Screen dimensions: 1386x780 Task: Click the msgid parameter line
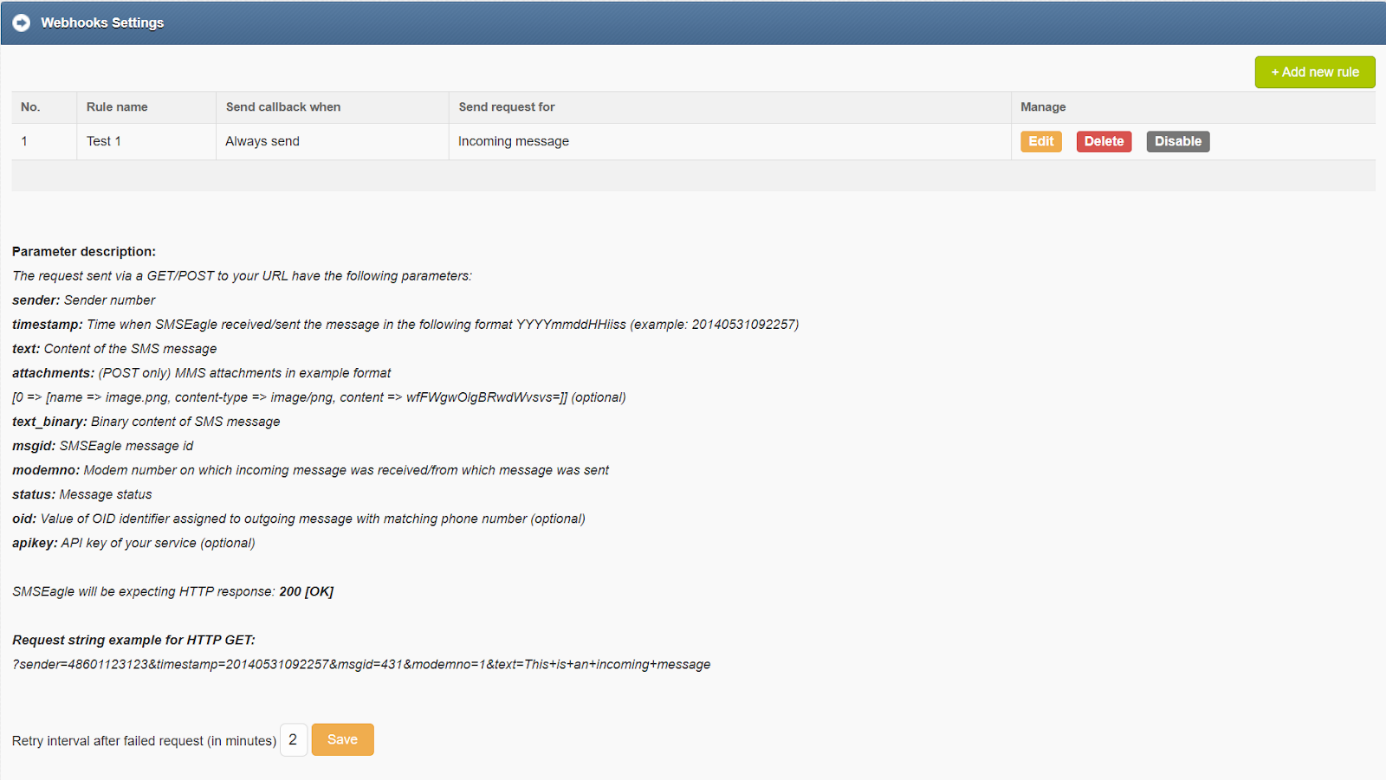(103, 446)
